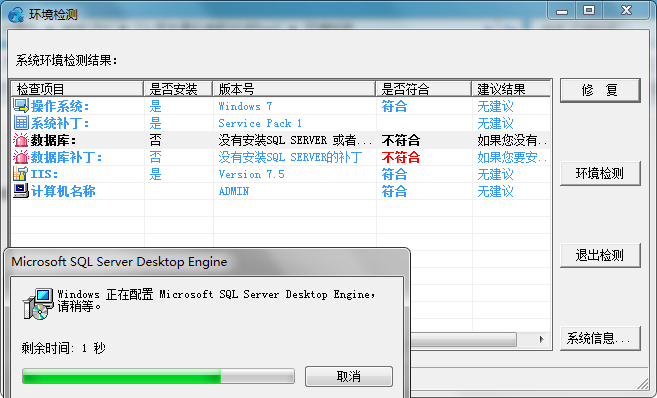The height and width of the screenshot is (398, 657).
Task: Click the SQL Server installer setup icon
Action: pos(38,304)
